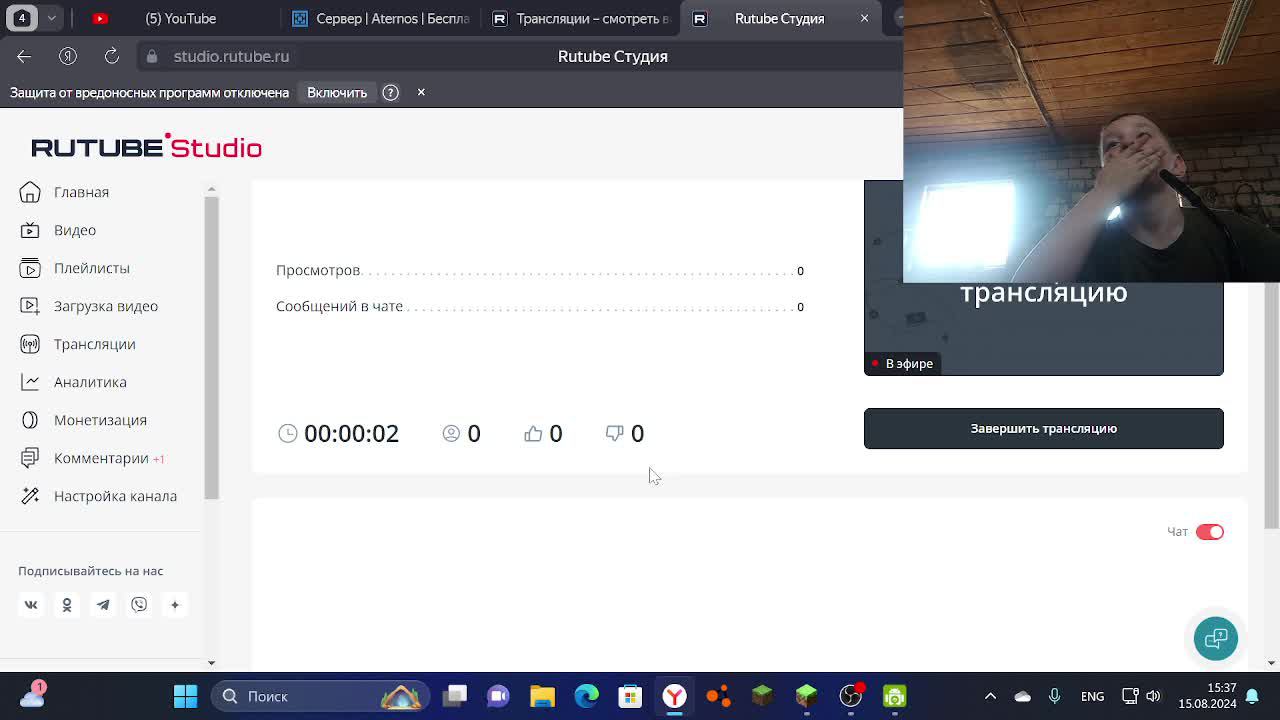The image size is (1280, 720).
Task: Click the sidebar scrollbar up arrow
Action: (211, 189)
